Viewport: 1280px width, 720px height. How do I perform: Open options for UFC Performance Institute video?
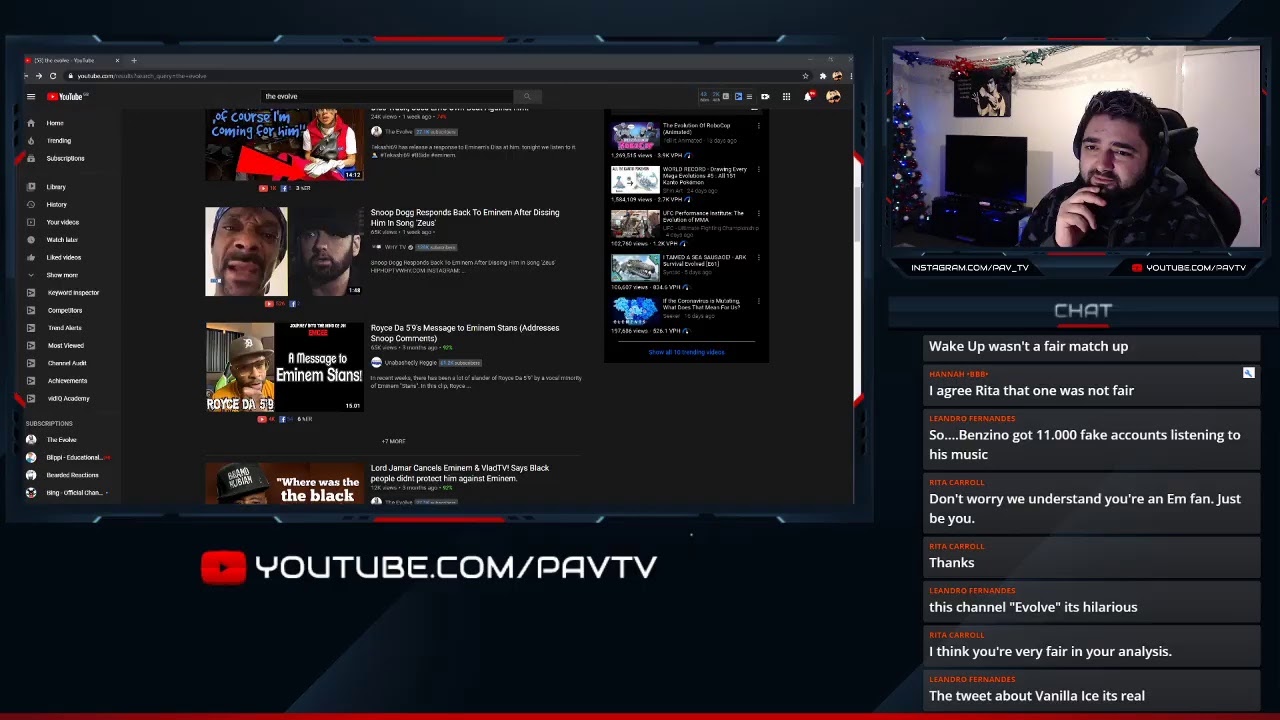pos(758,214)
